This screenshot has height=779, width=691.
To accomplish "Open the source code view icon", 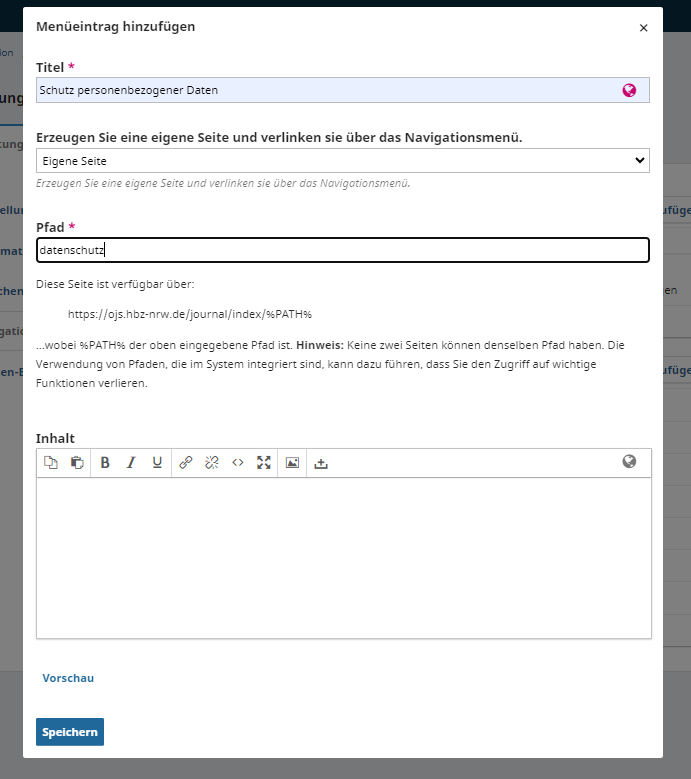I will tap(238, 463).
